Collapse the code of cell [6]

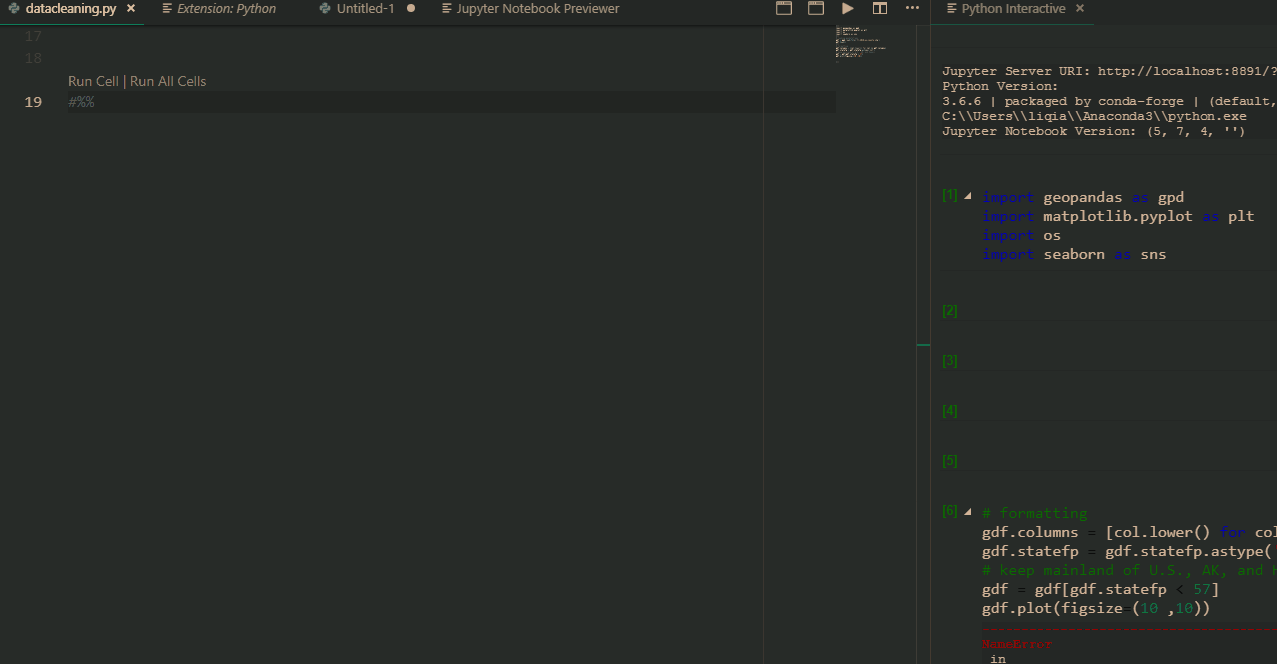point(967,511)
